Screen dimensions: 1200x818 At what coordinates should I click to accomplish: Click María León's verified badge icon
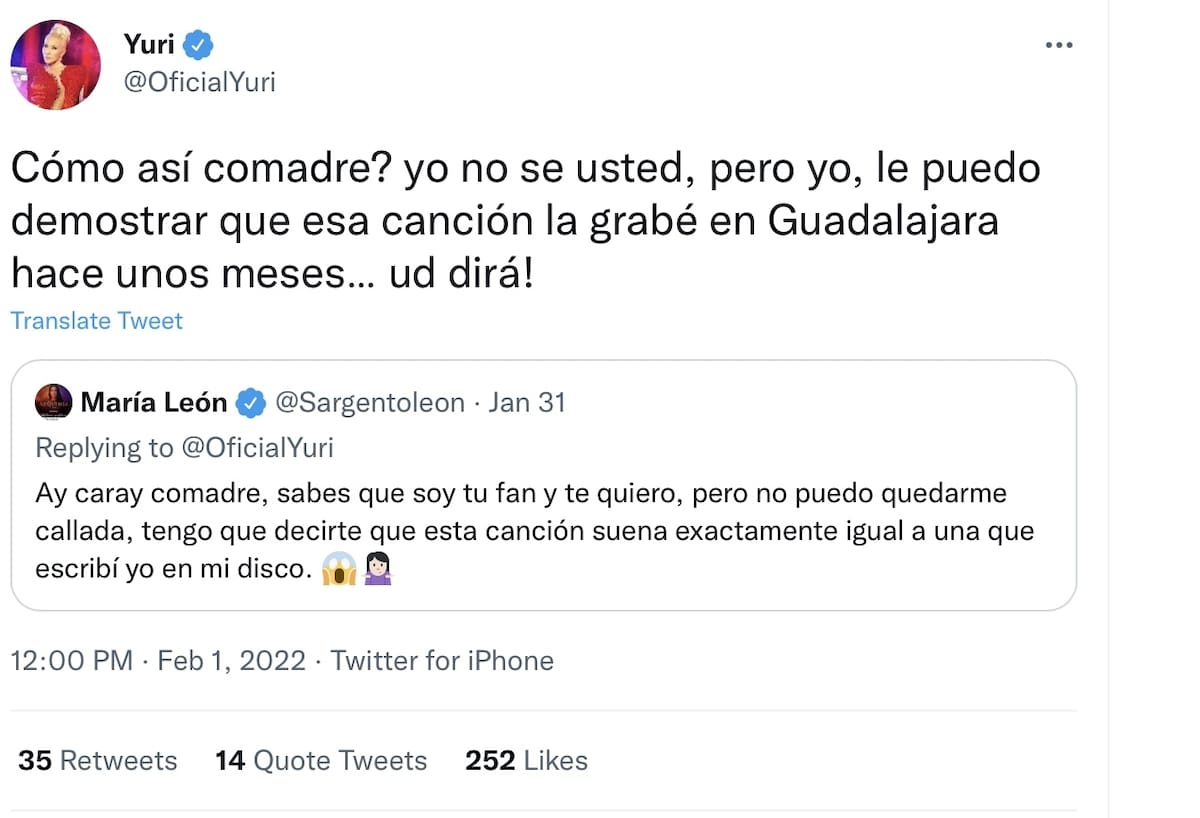tap(250, 403)
